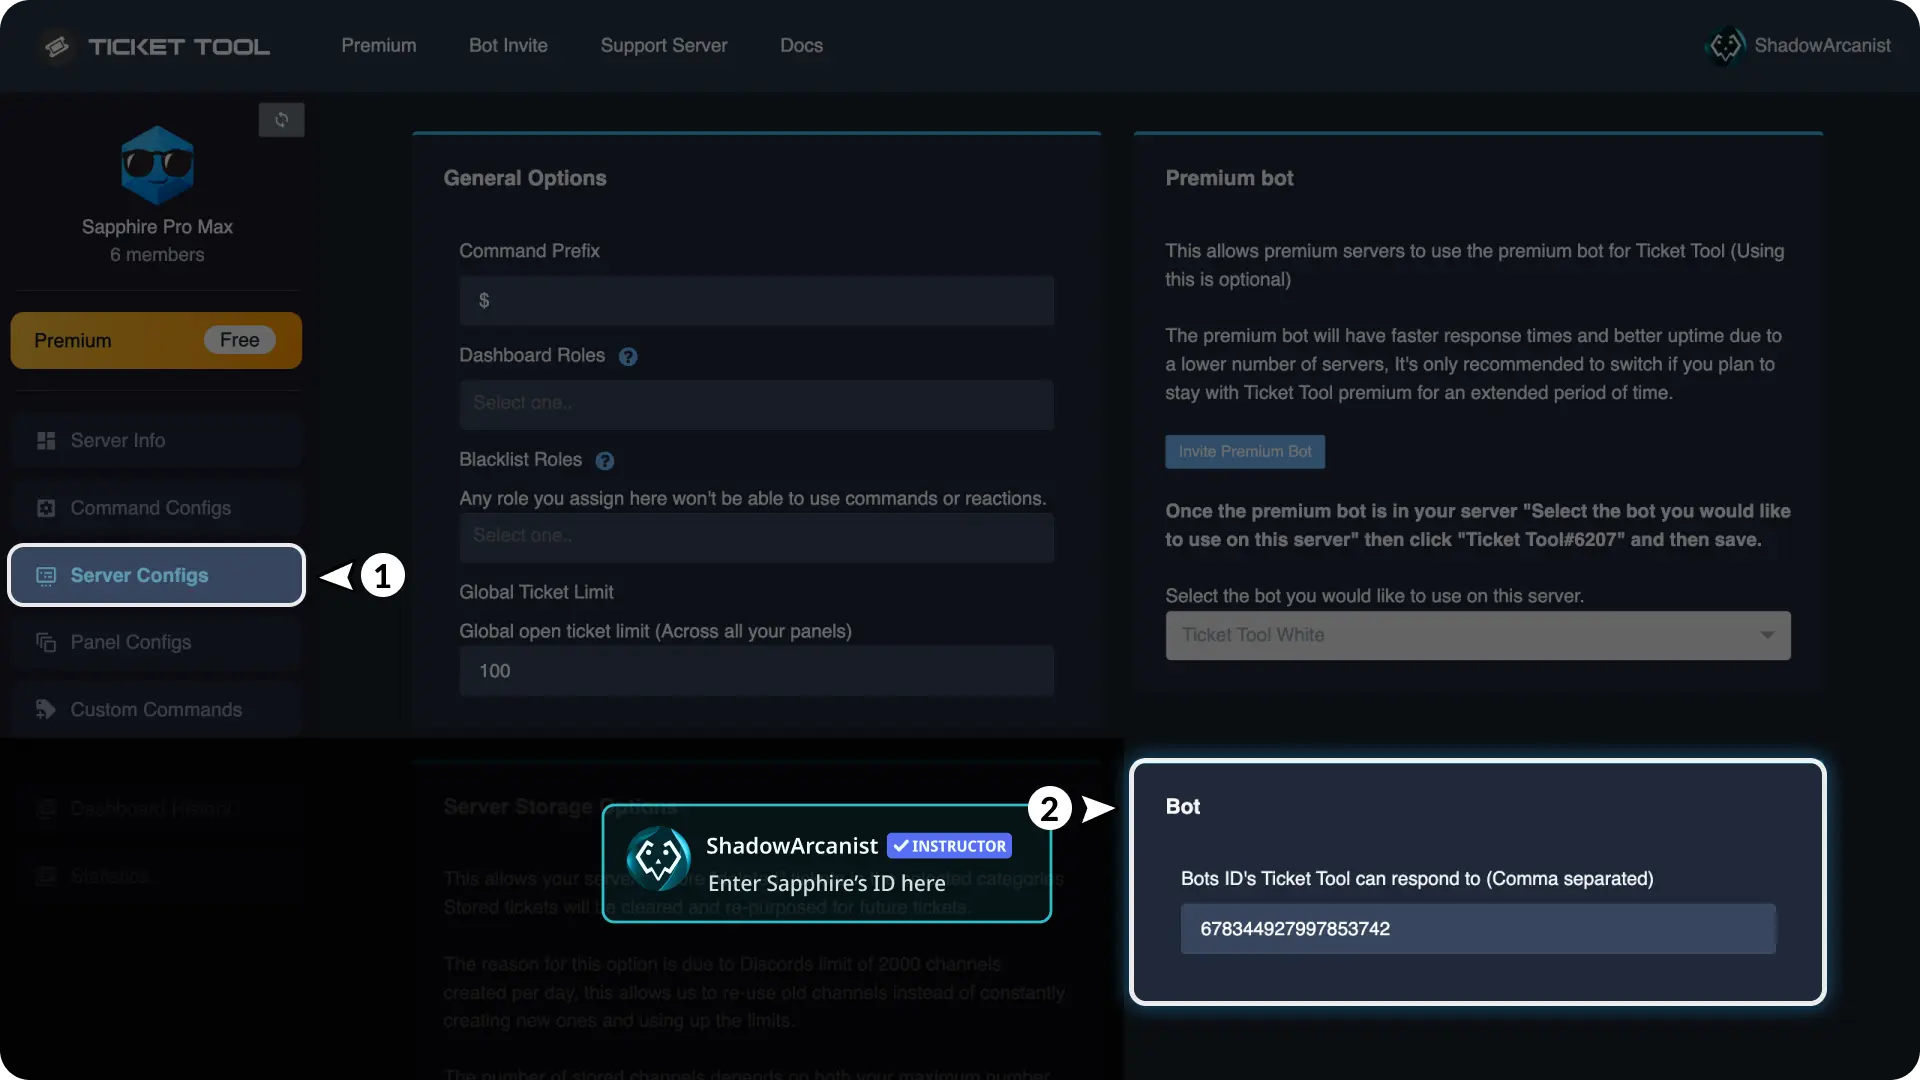Click the Server Info grid icon

[46, 441]
